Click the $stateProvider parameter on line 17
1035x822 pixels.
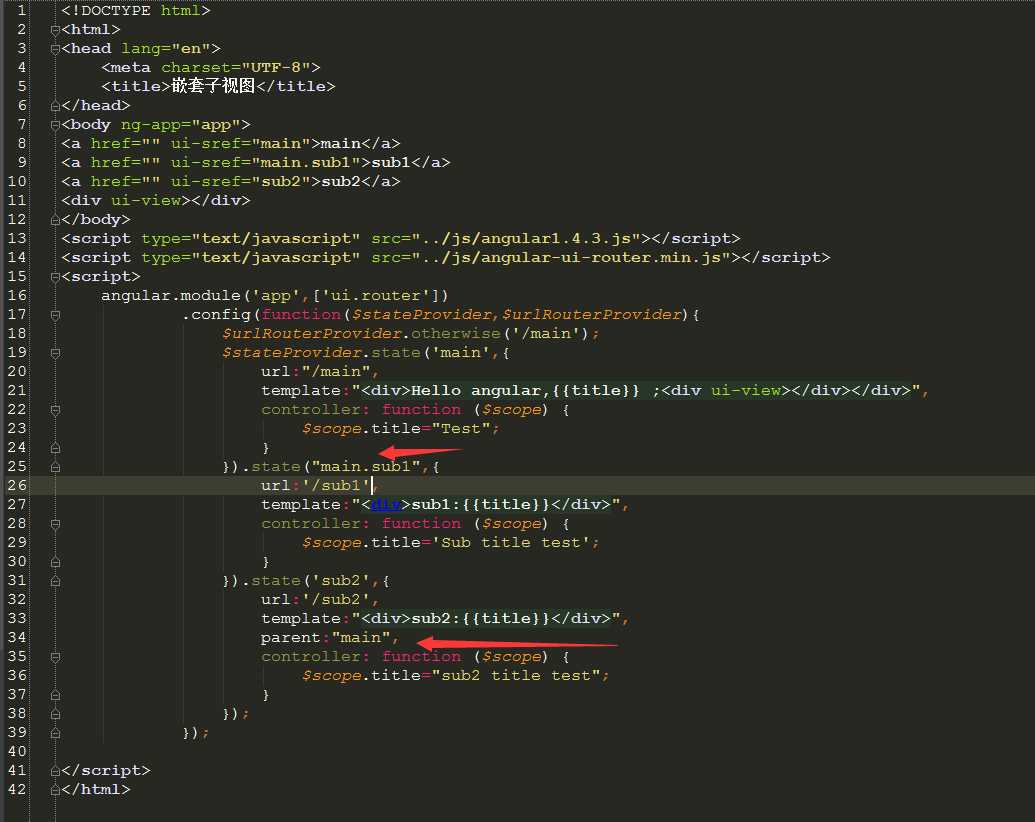coord(422,314)
